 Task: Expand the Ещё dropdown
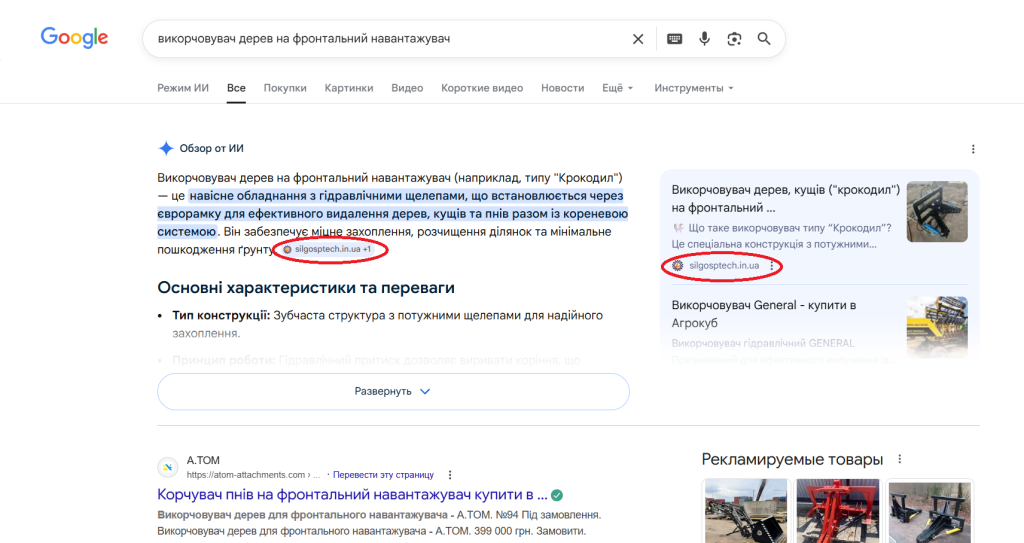click(618, 88)
